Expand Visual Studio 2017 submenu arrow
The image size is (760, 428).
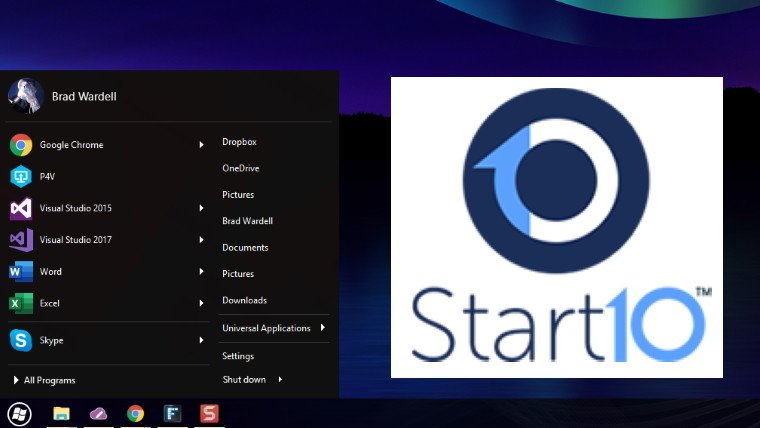click(201, 239)
